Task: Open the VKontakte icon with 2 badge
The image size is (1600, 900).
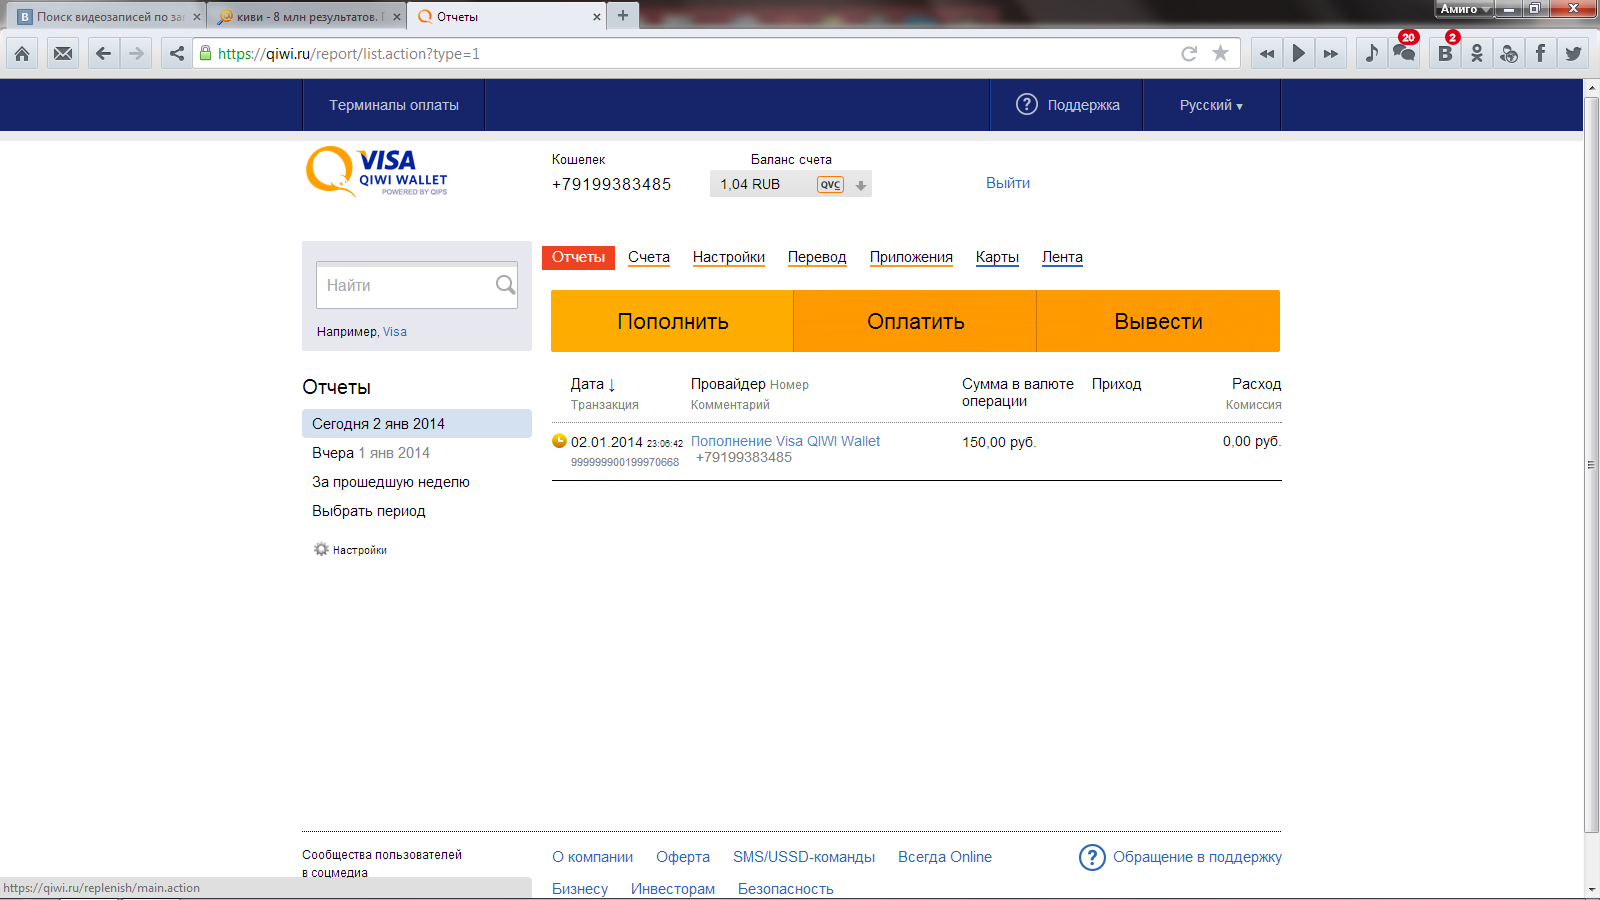Action: [x=1445, y=52]
